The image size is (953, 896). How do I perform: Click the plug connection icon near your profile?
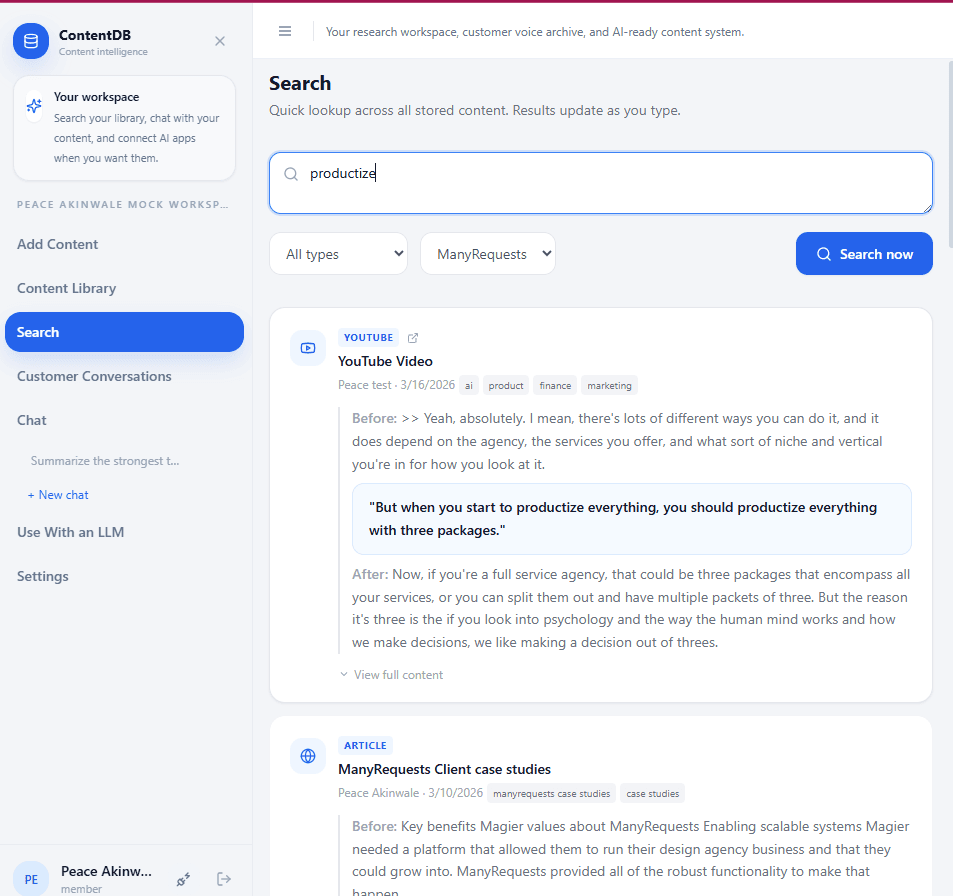click(183, 879)
